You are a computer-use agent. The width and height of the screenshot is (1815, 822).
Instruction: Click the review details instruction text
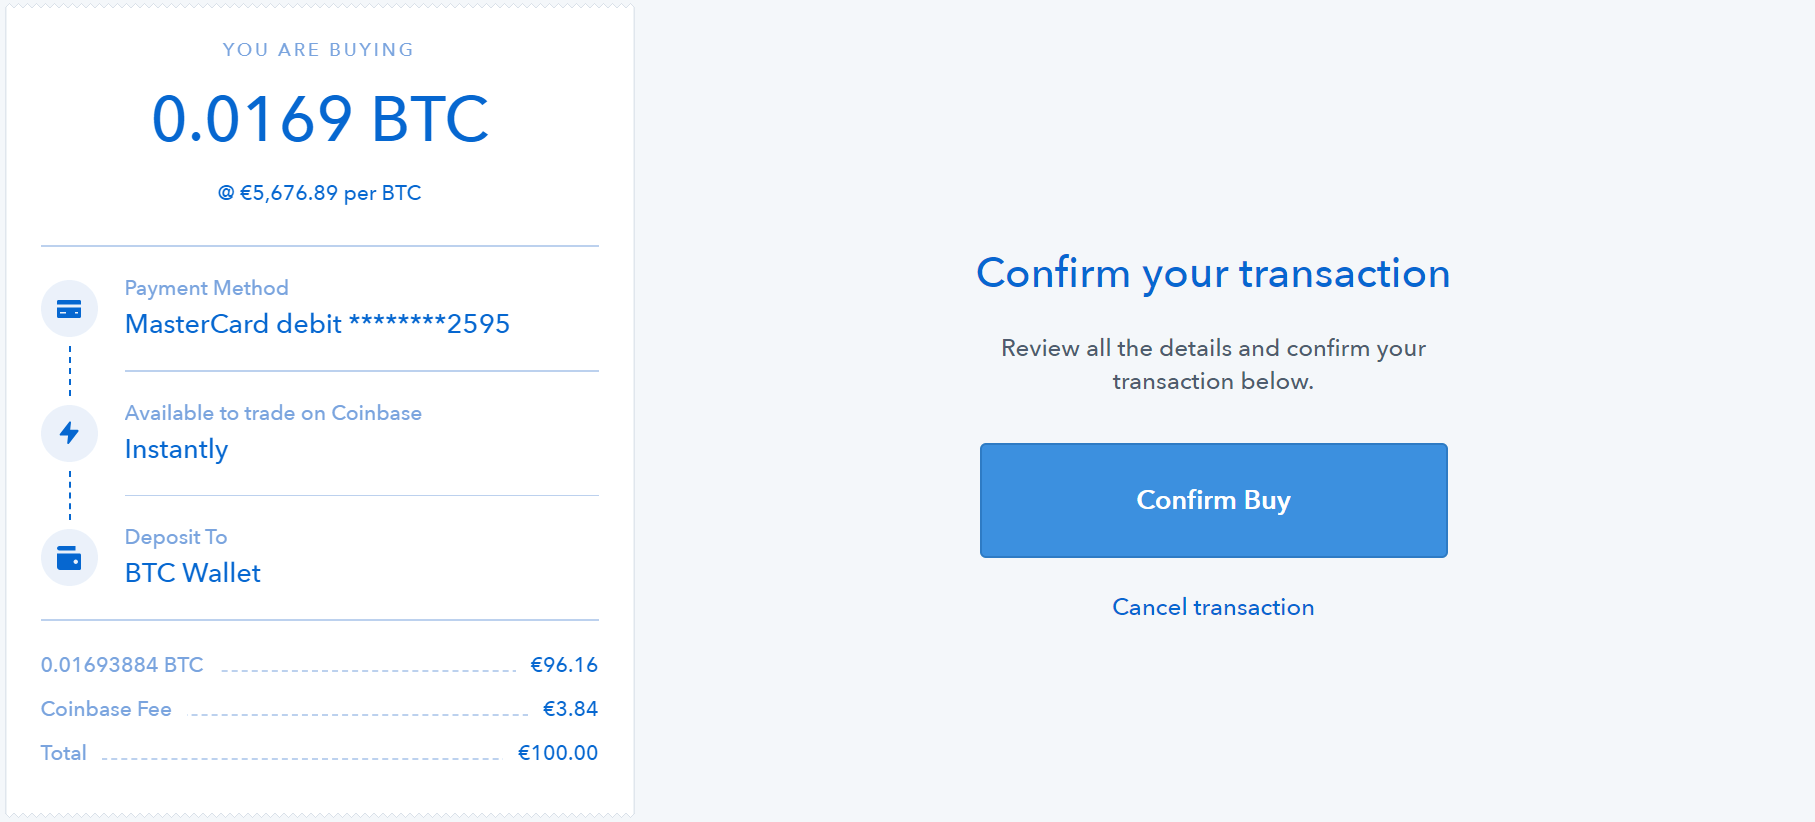(x=1213, y=364)
